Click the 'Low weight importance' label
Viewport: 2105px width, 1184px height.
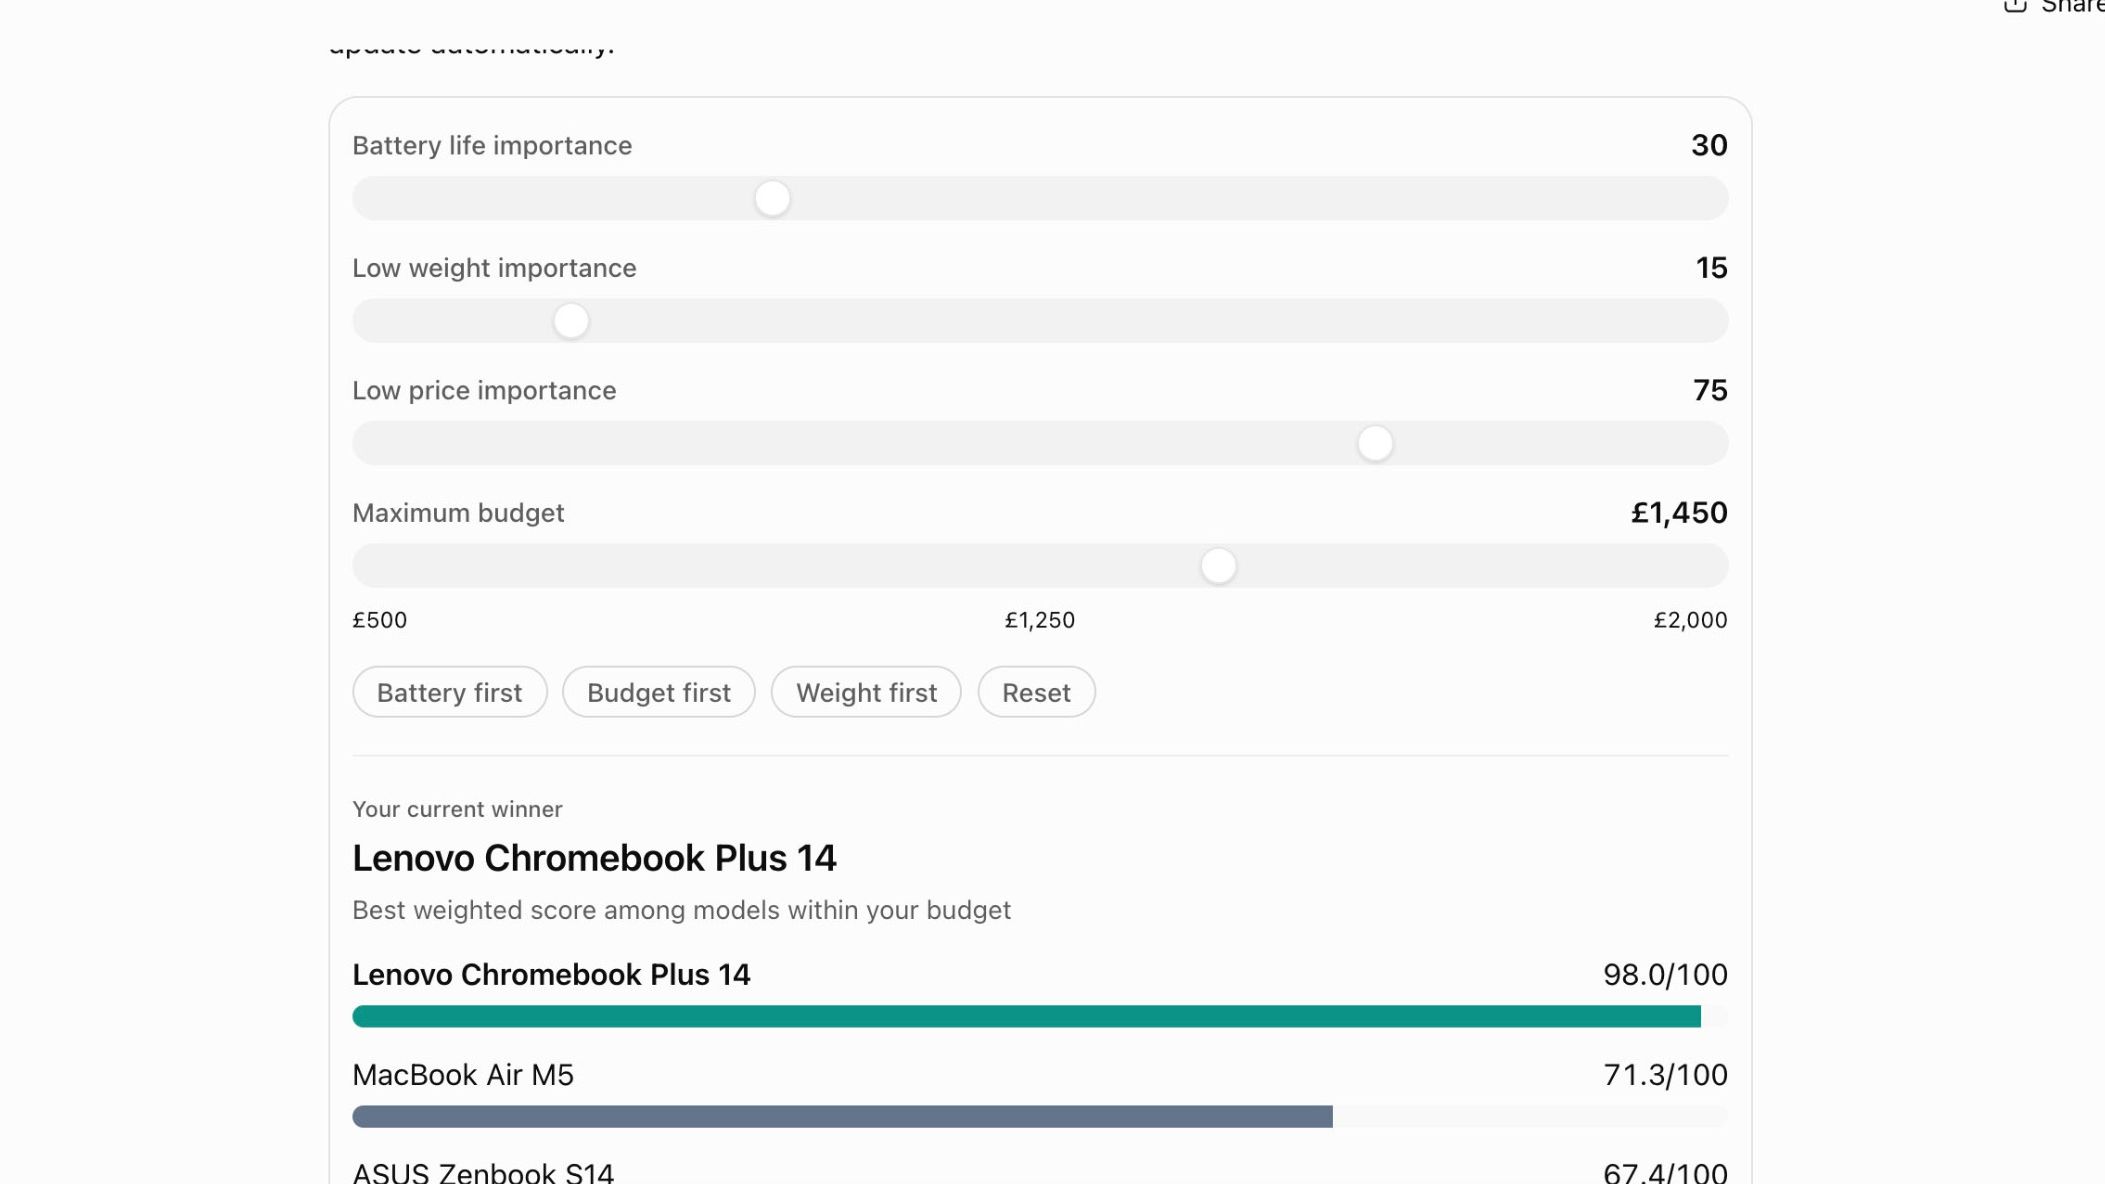point(494,268)
